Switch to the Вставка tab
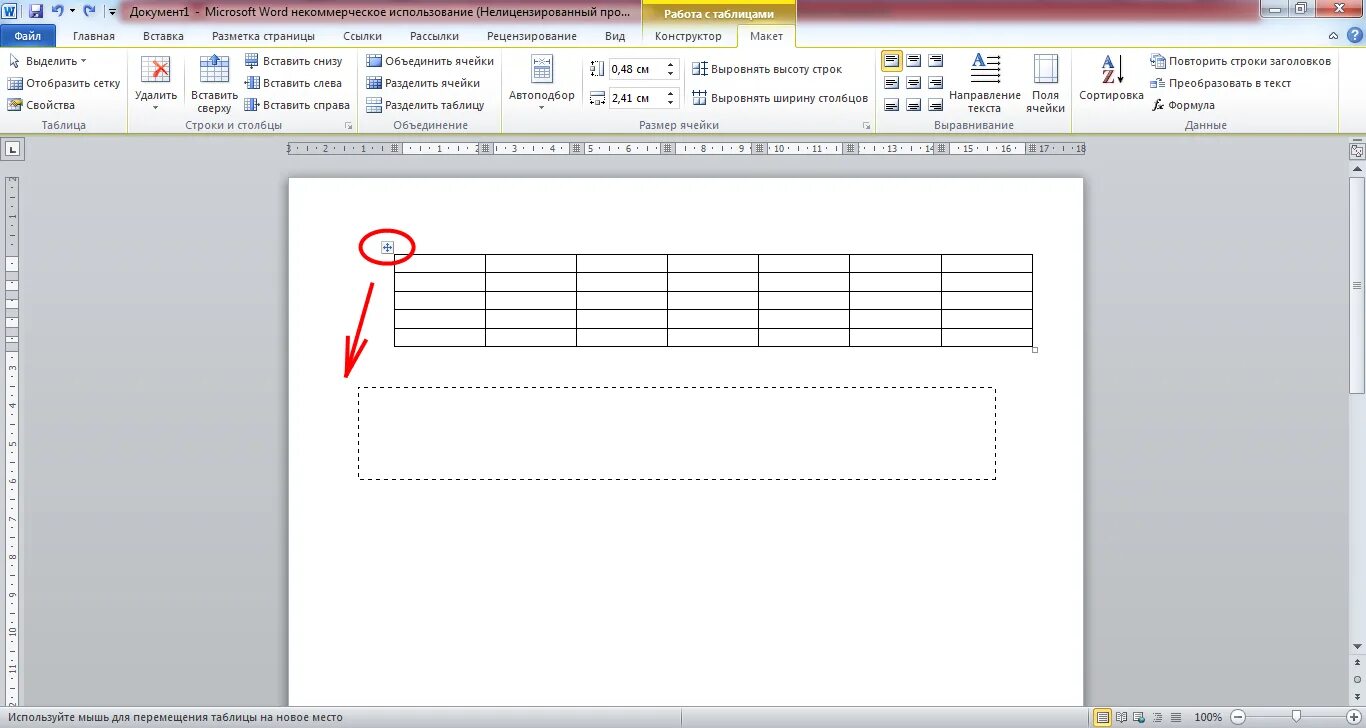This screenshot has width=1366, height=728. pyautogui.click(x=163, y=36)
